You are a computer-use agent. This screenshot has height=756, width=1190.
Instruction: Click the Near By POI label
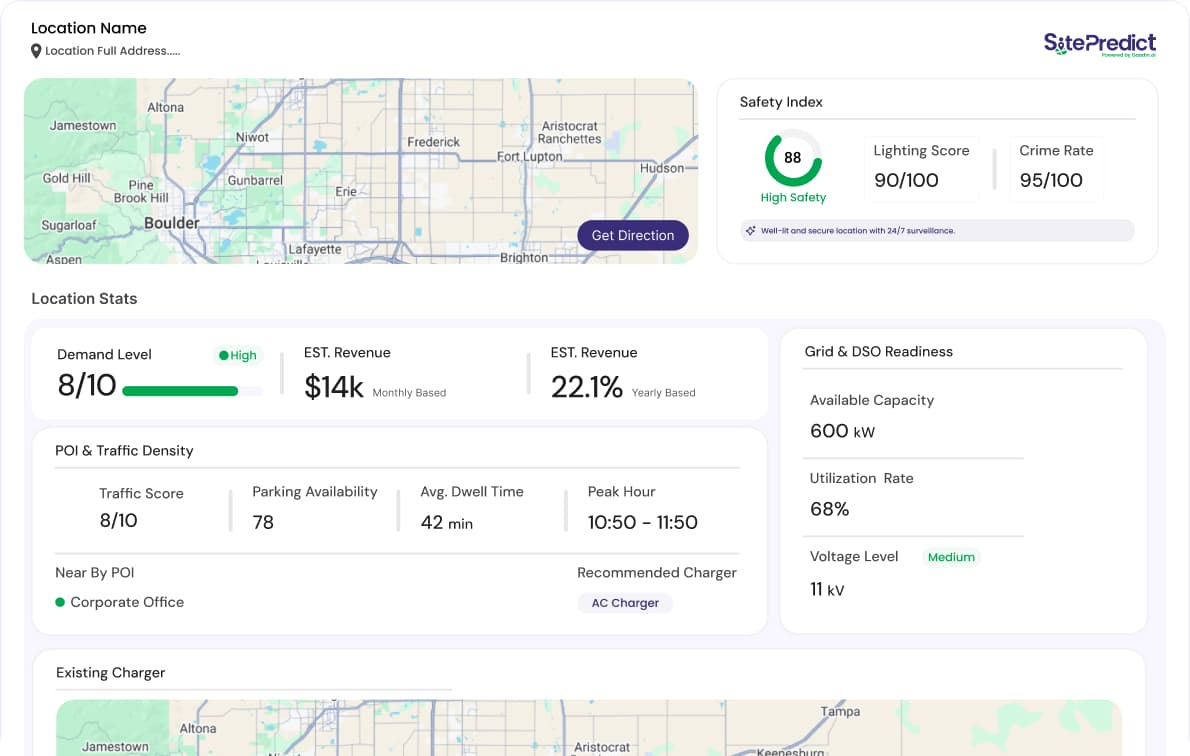coord(94,572)
